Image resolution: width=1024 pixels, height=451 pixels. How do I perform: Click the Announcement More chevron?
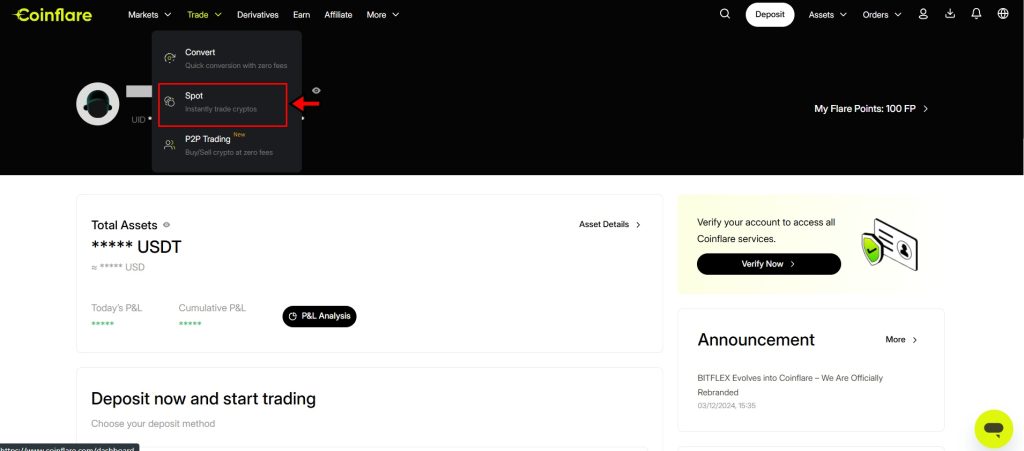[x=914, y=340]
